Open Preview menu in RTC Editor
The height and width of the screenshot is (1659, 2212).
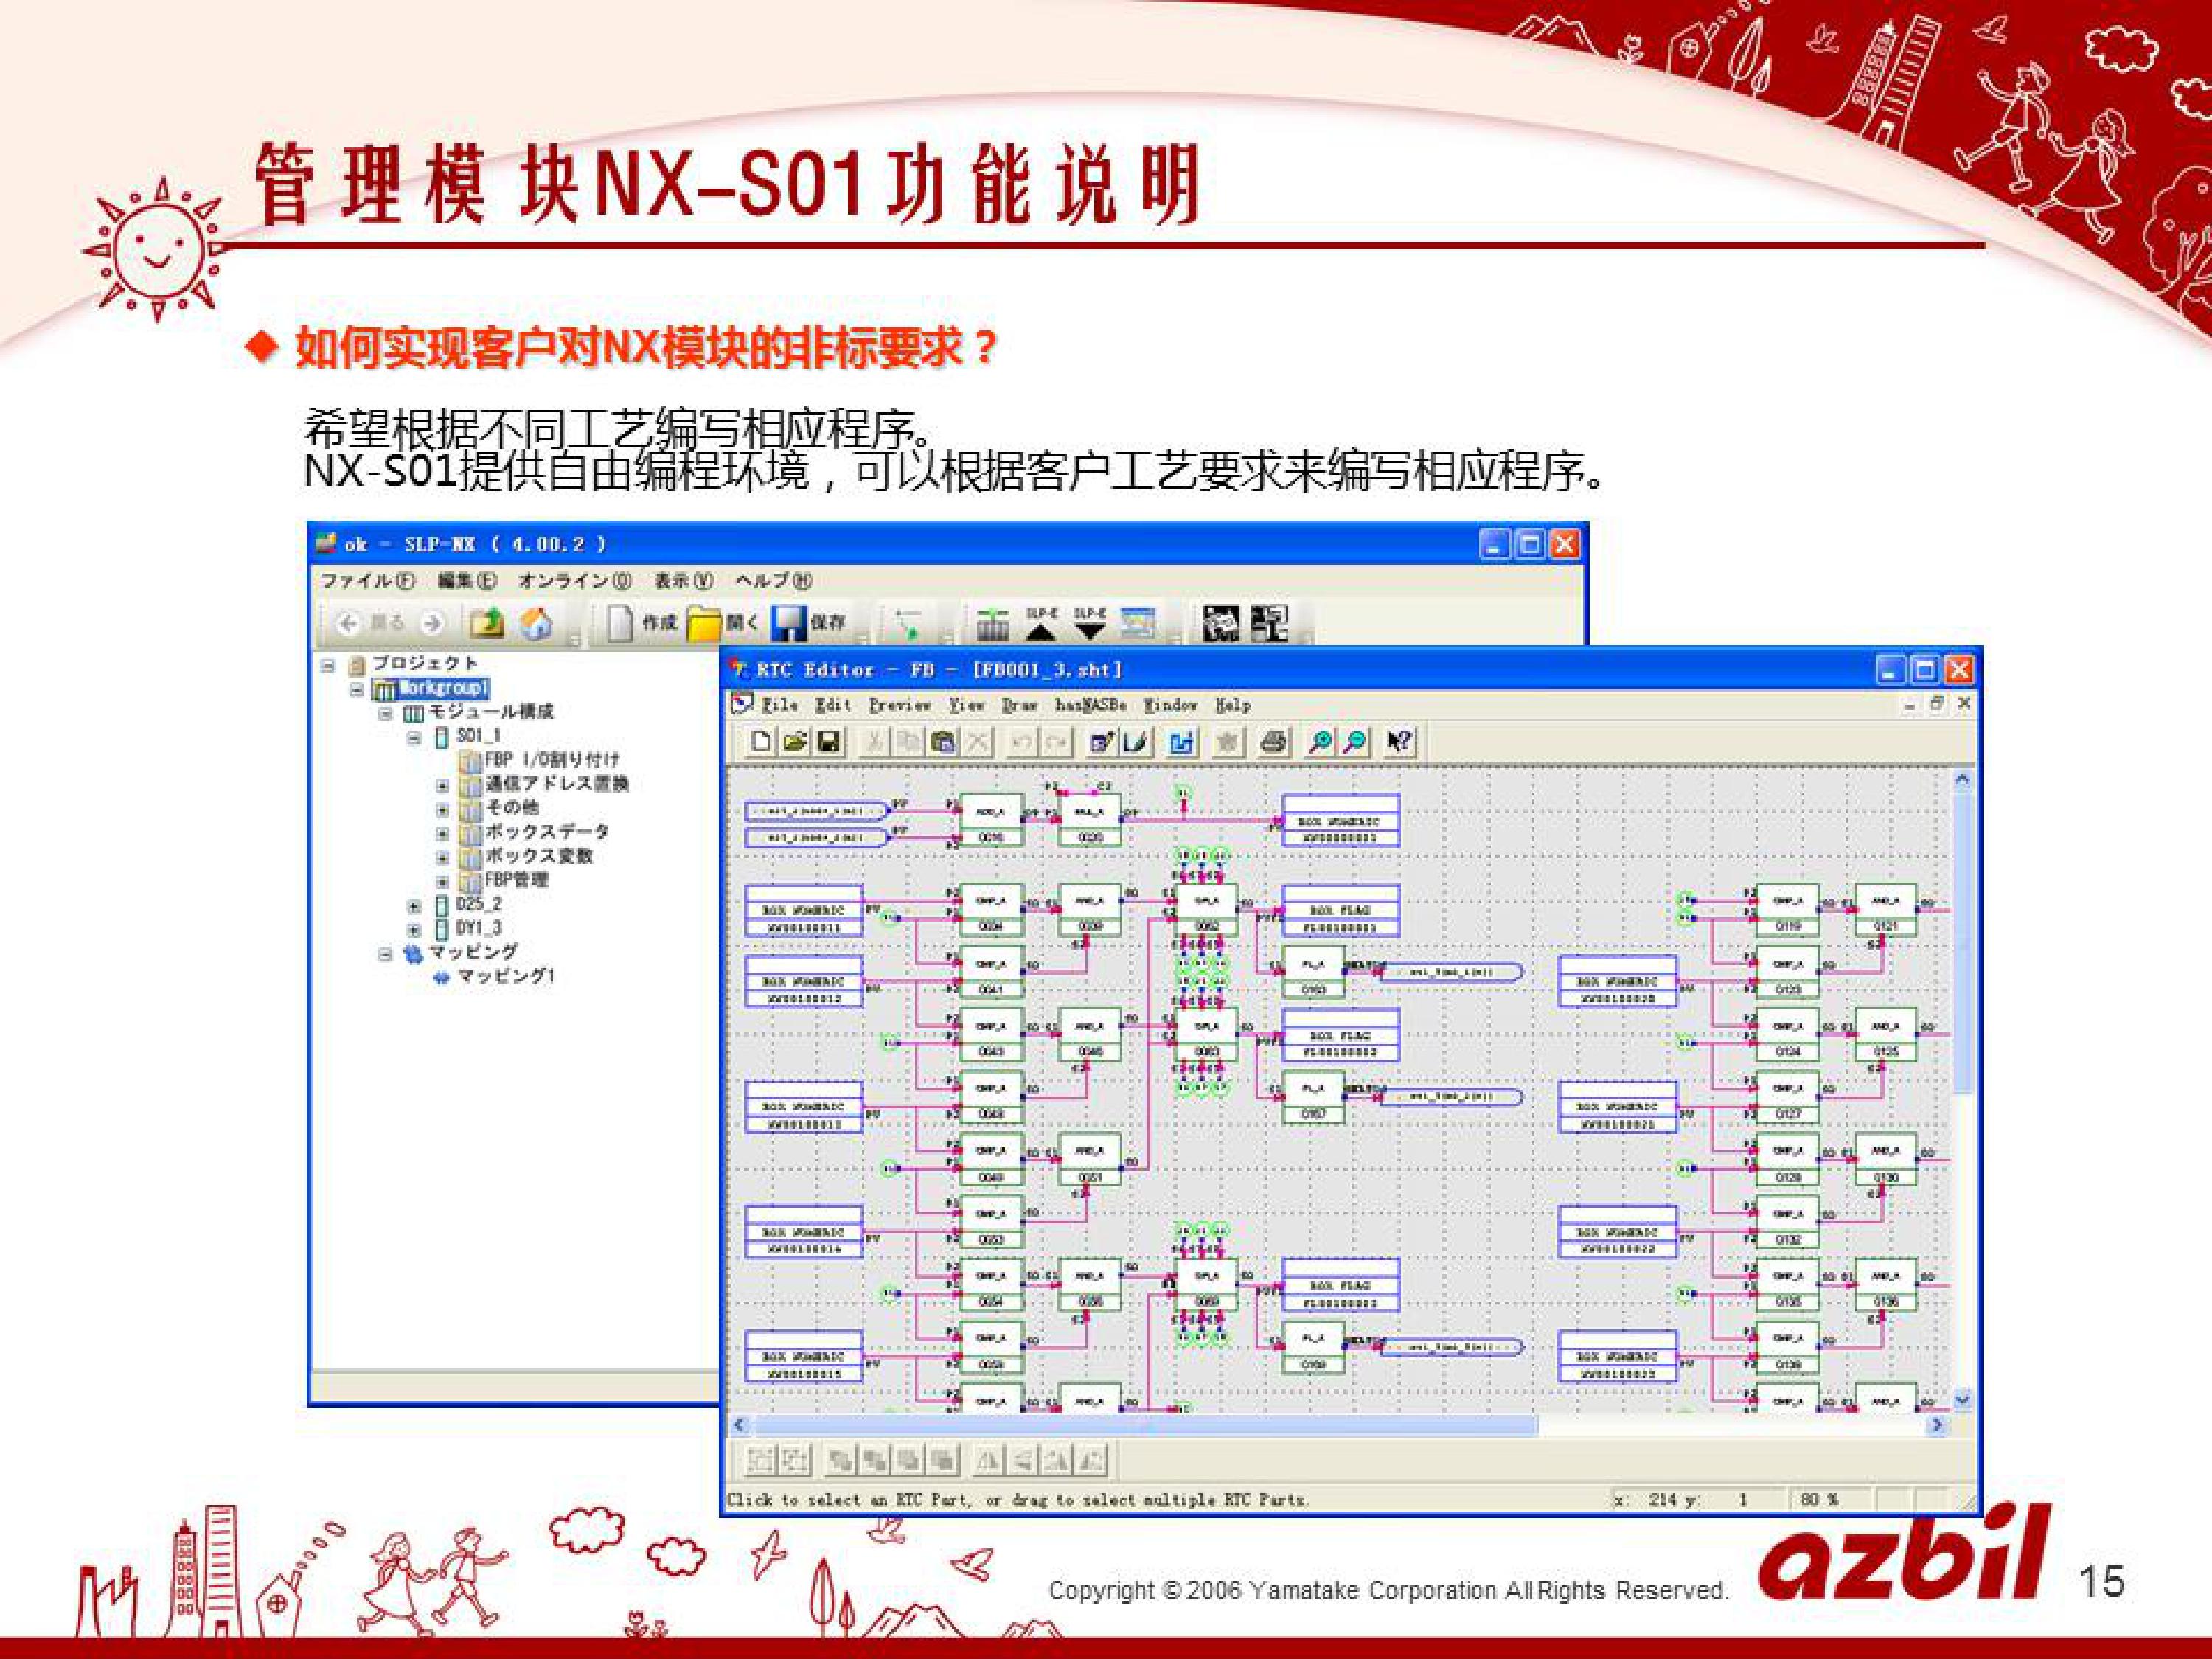click(899, 705)
